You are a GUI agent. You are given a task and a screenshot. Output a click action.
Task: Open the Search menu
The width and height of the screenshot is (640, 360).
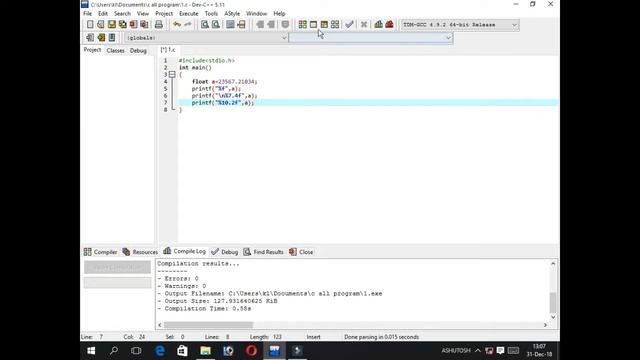coord(122,13)
